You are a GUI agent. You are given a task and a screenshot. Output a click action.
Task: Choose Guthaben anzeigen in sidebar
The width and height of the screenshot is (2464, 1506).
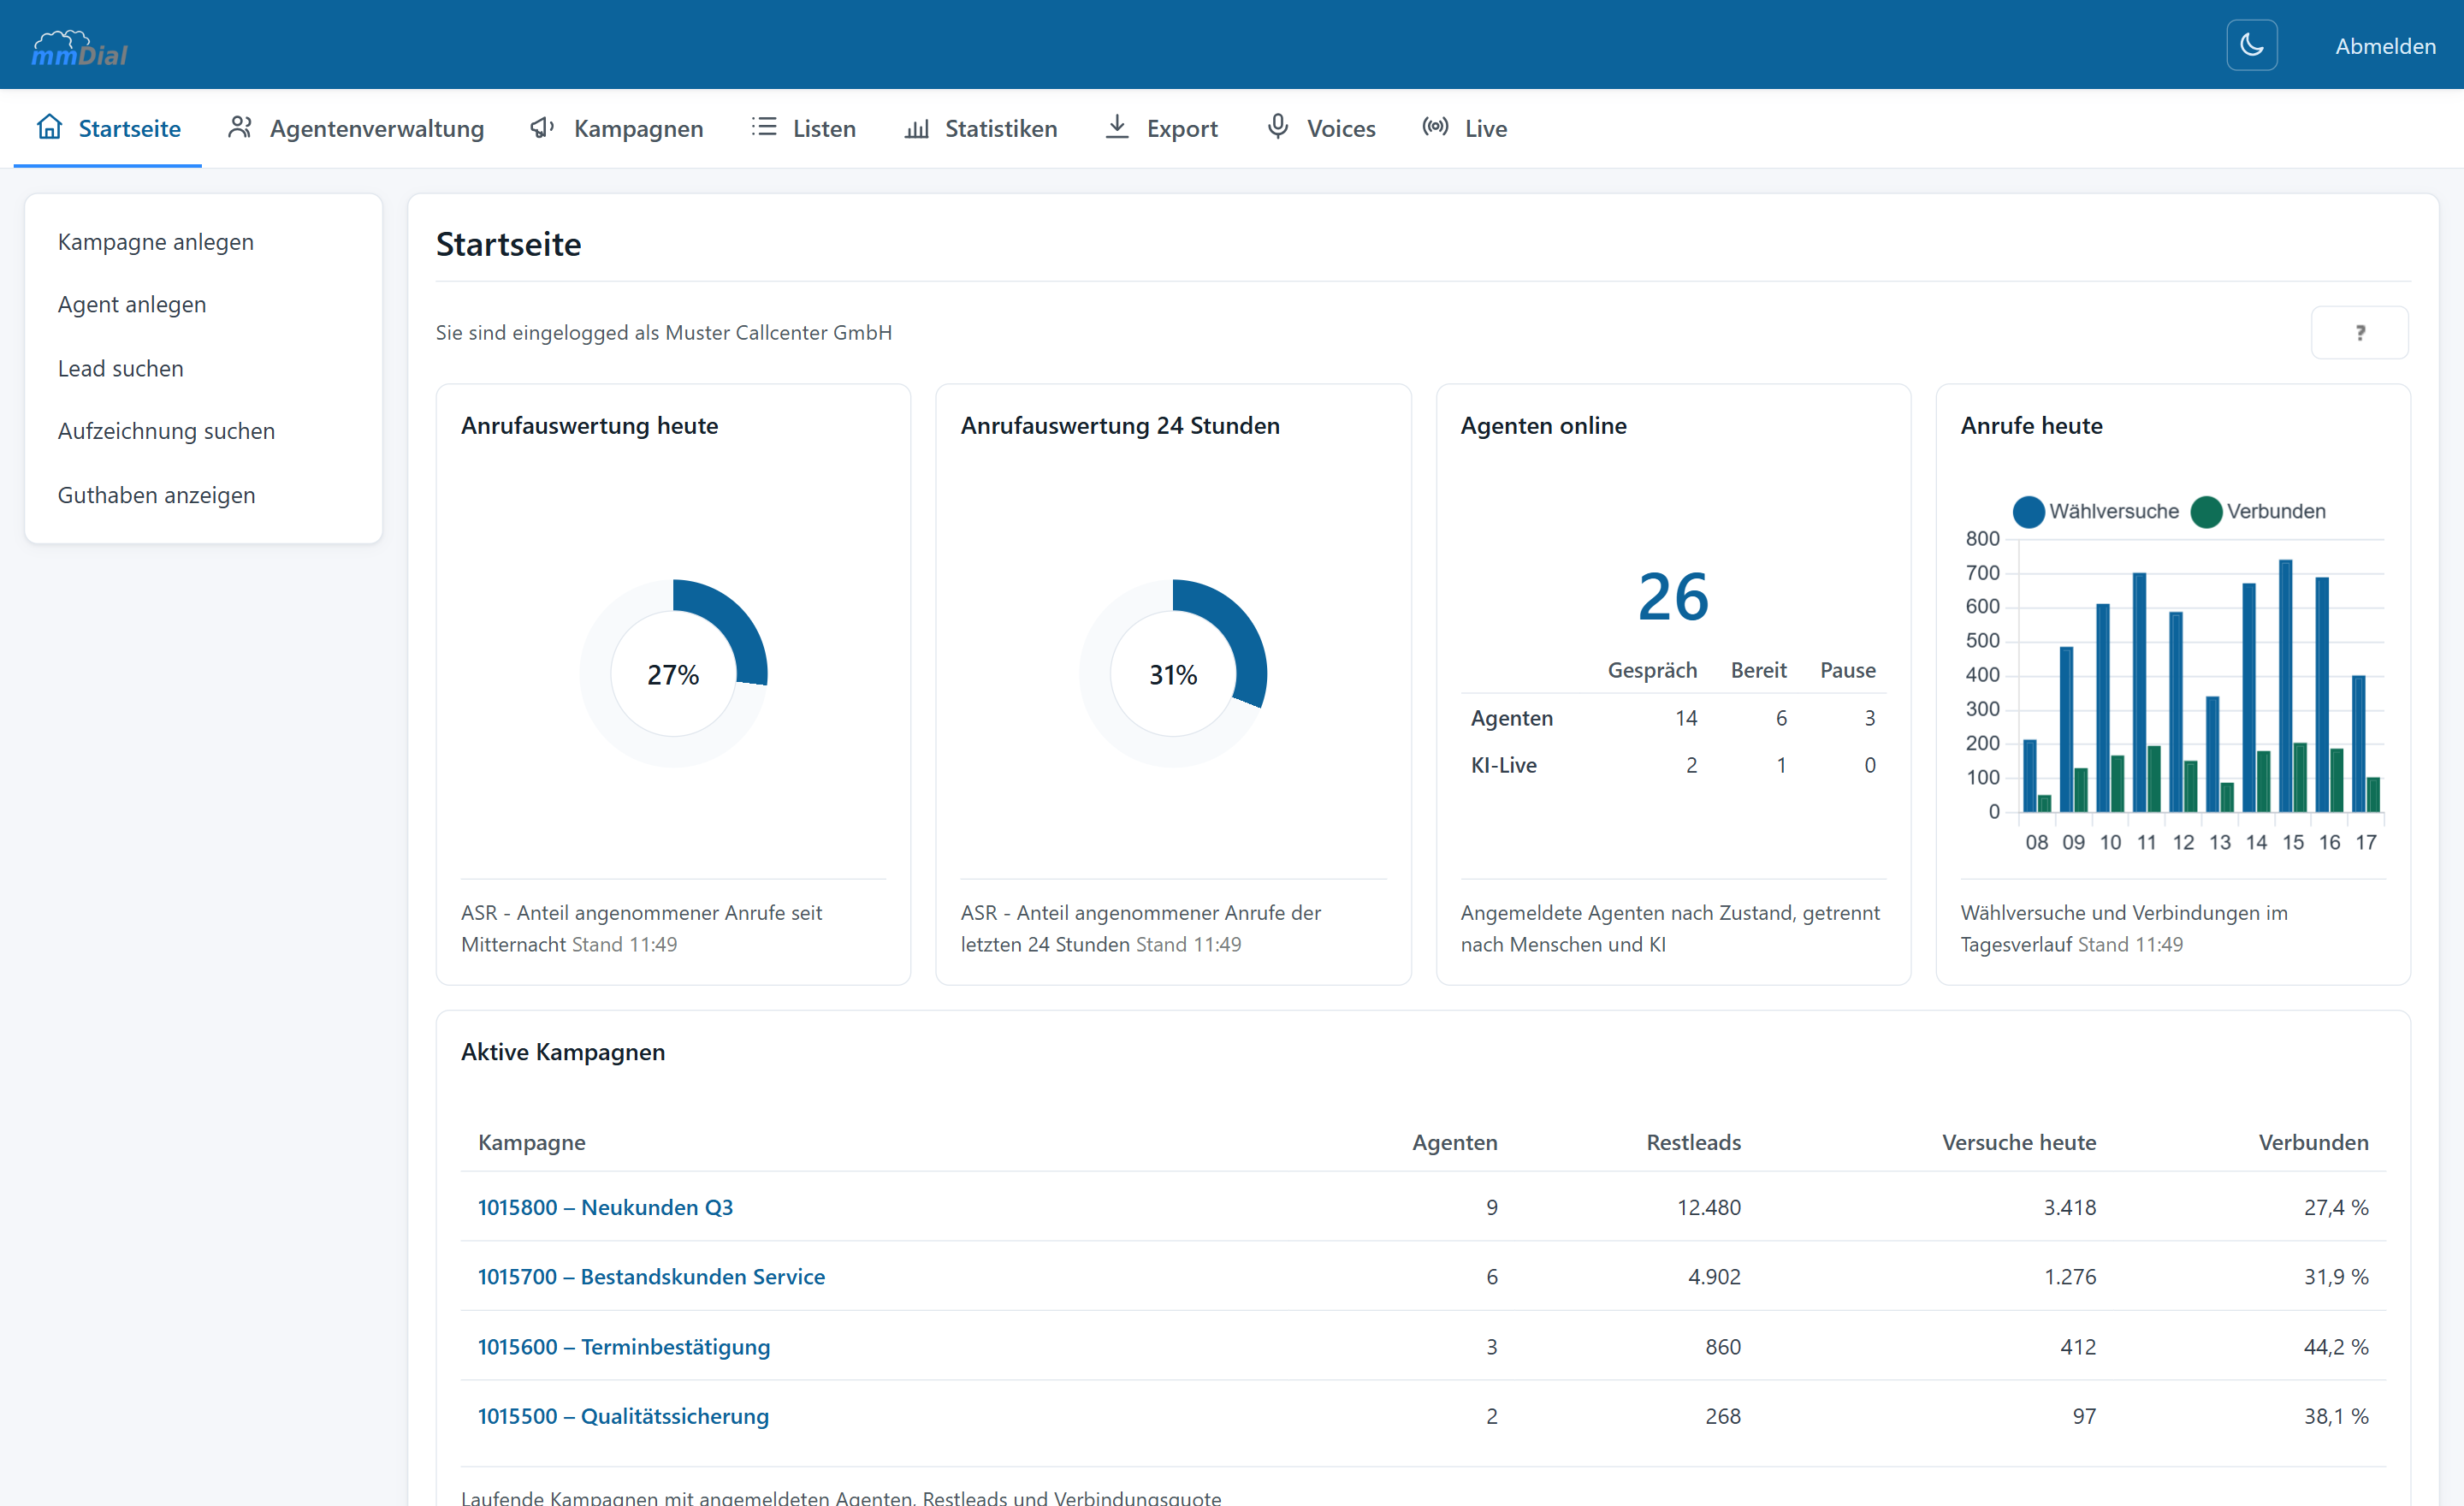pyautogui.click(x=157, y=495)
